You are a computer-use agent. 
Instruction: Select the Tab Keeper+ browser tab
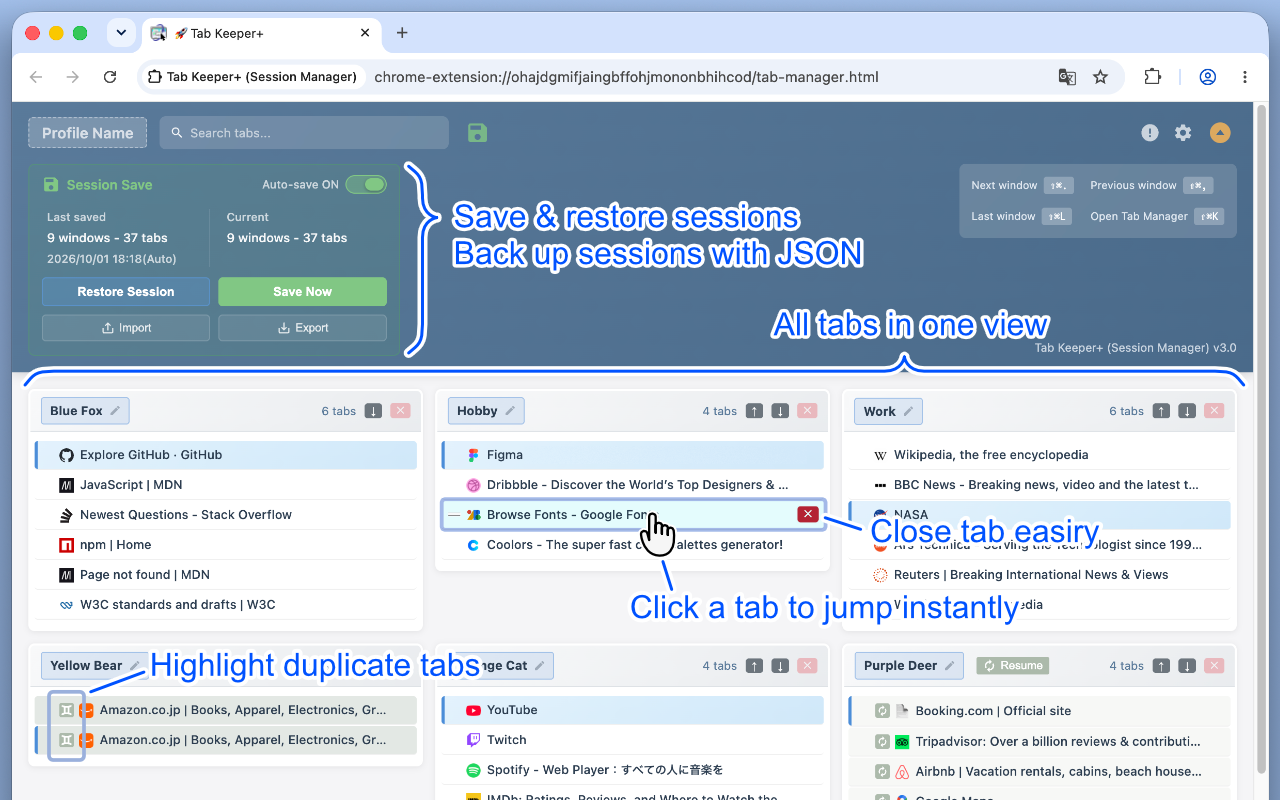coord(262,33)
